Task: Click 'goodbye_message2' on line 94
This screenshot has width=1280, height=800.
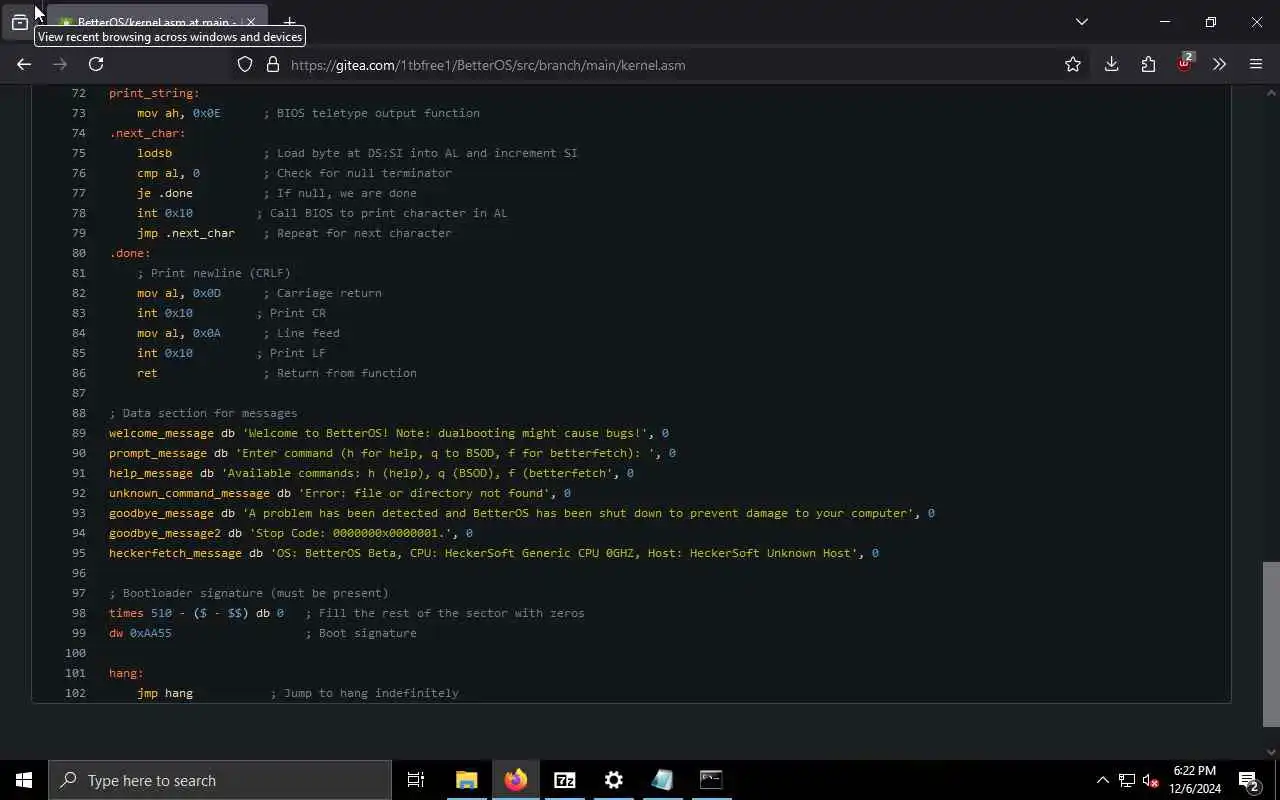Action: [165, 533]
